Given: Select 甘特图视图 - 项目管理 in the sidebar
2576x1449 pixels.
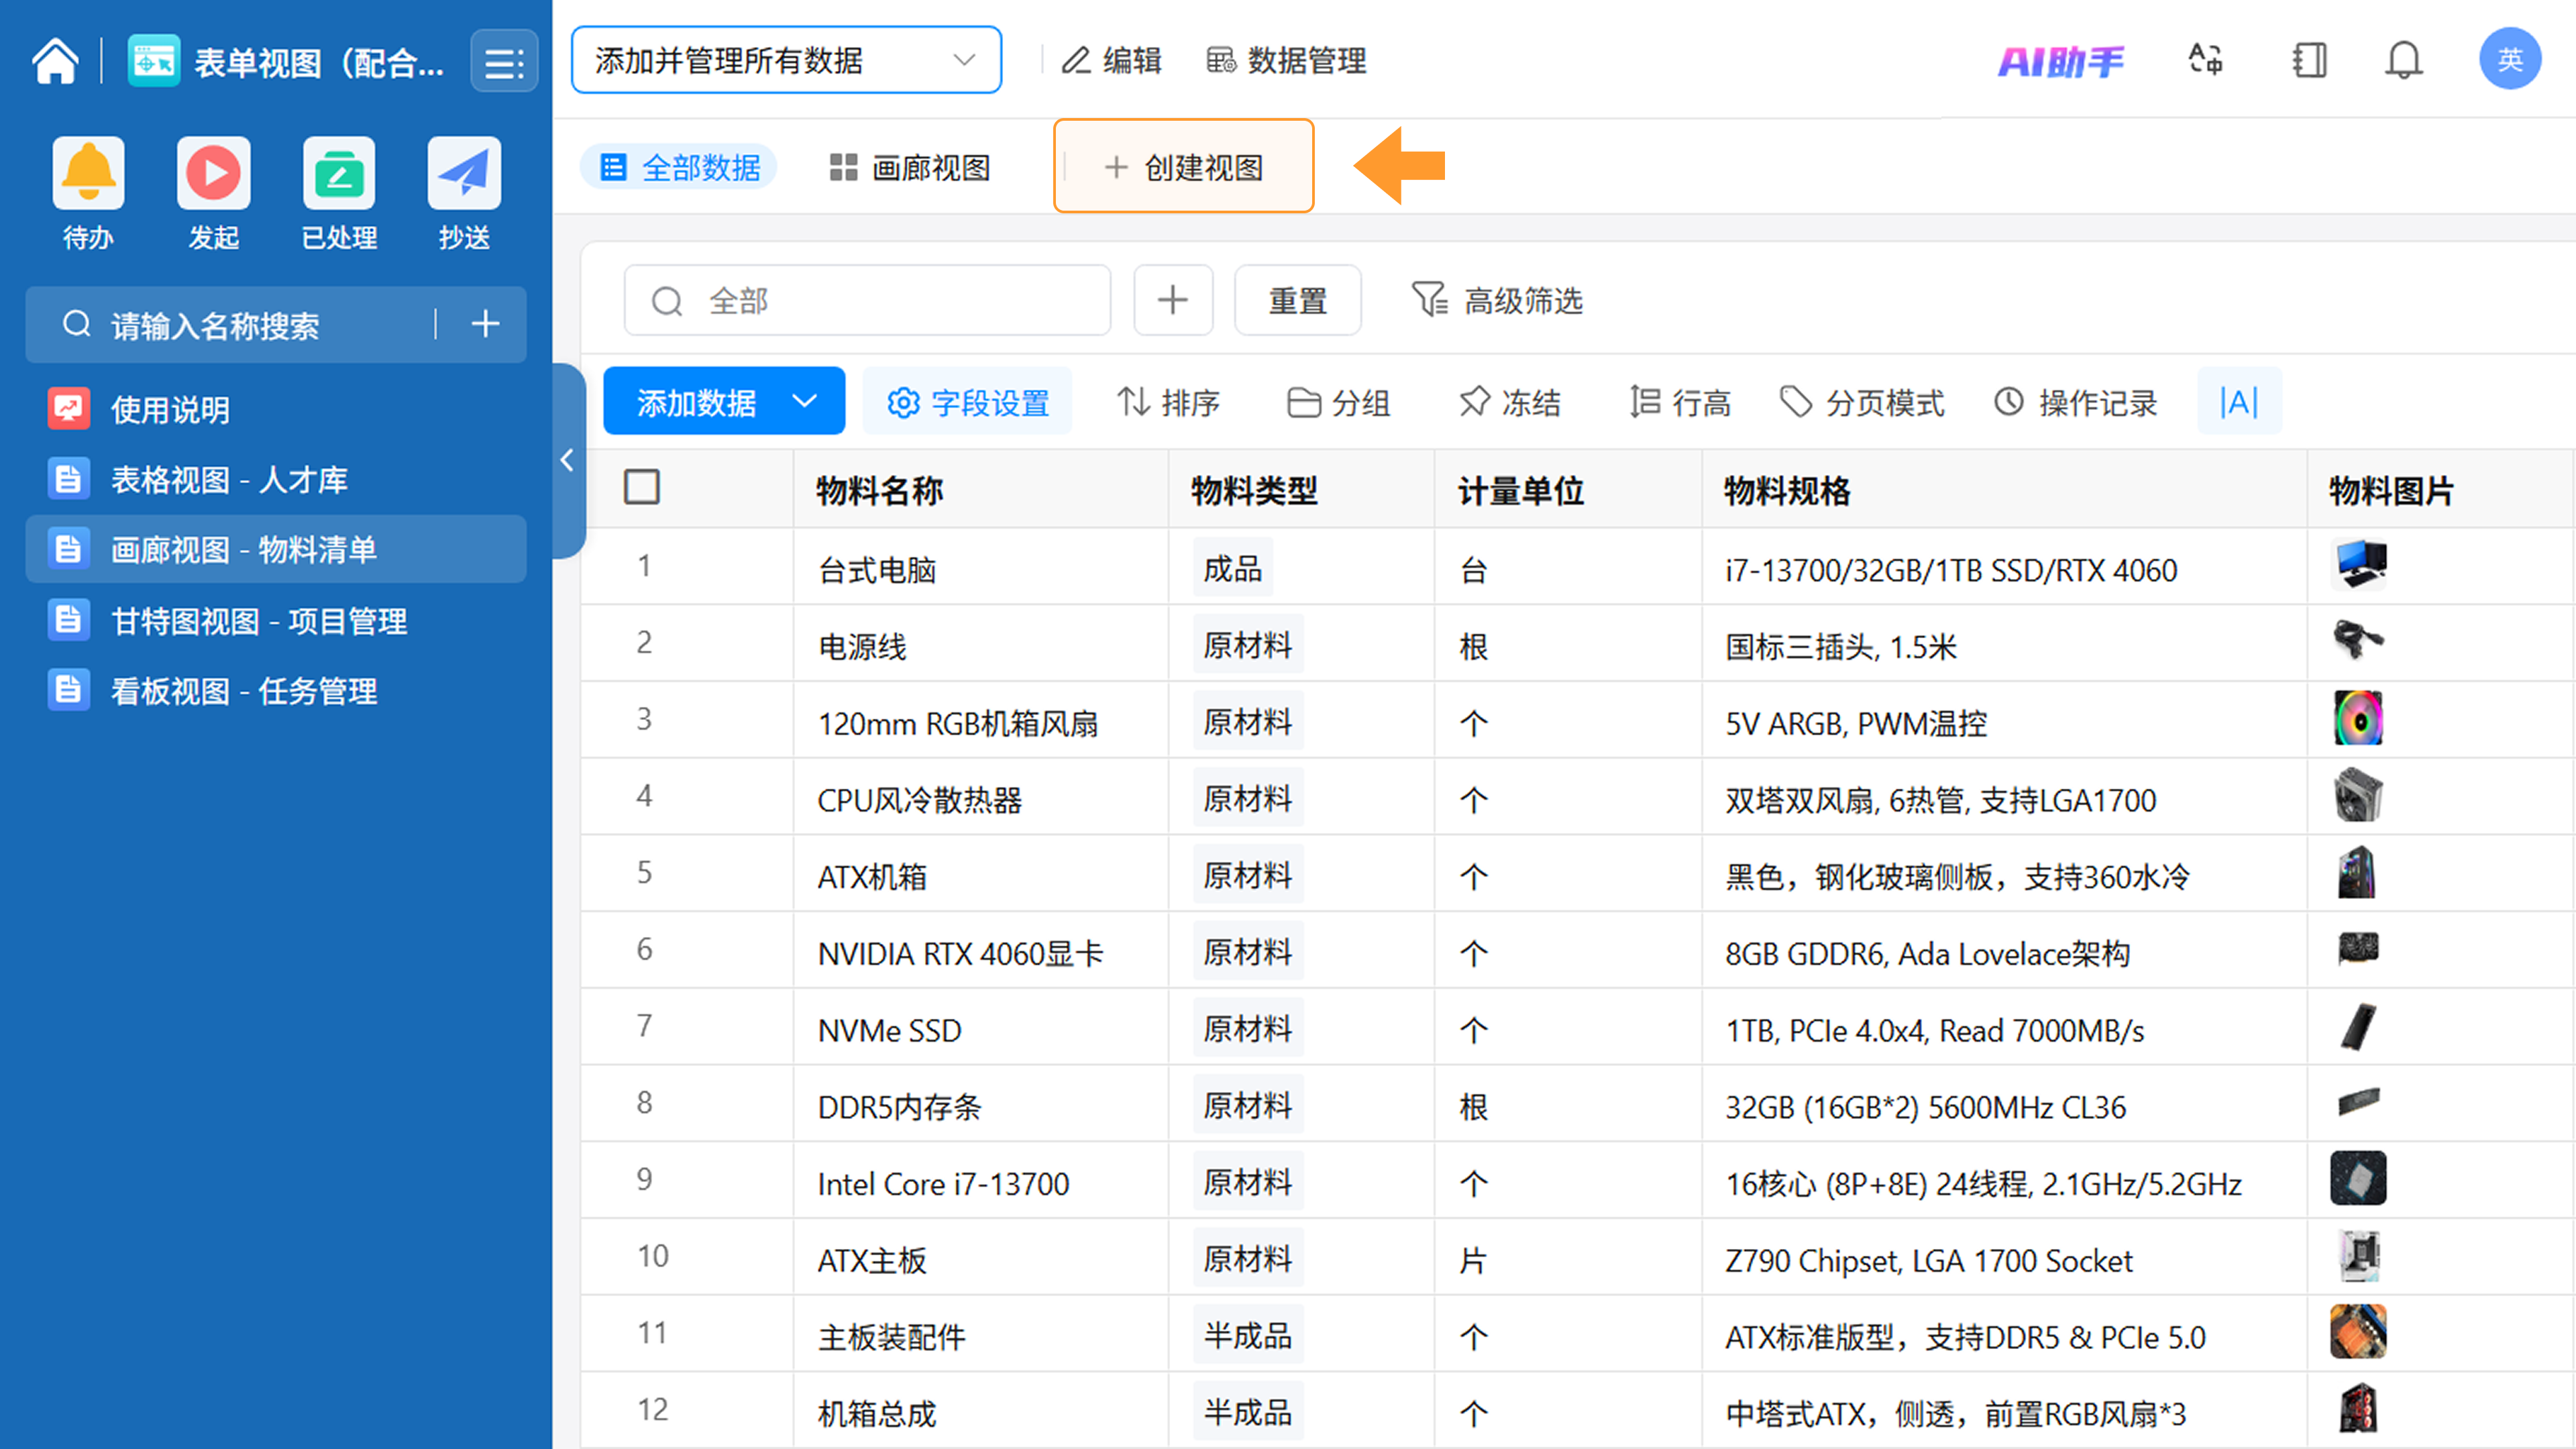Looking at the screenshot, I should coord(258,621).
